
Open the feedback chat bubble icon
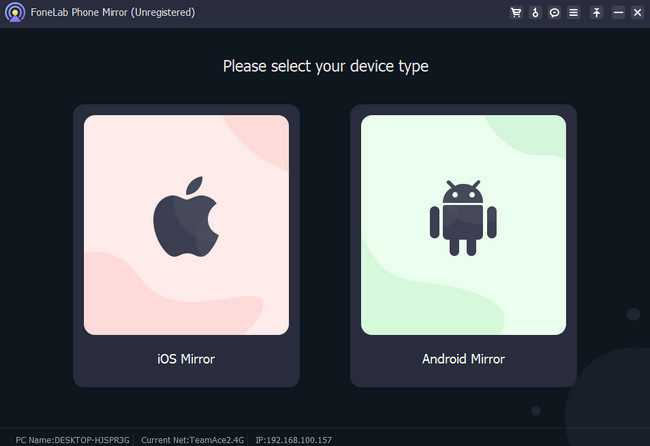point(554,13)
